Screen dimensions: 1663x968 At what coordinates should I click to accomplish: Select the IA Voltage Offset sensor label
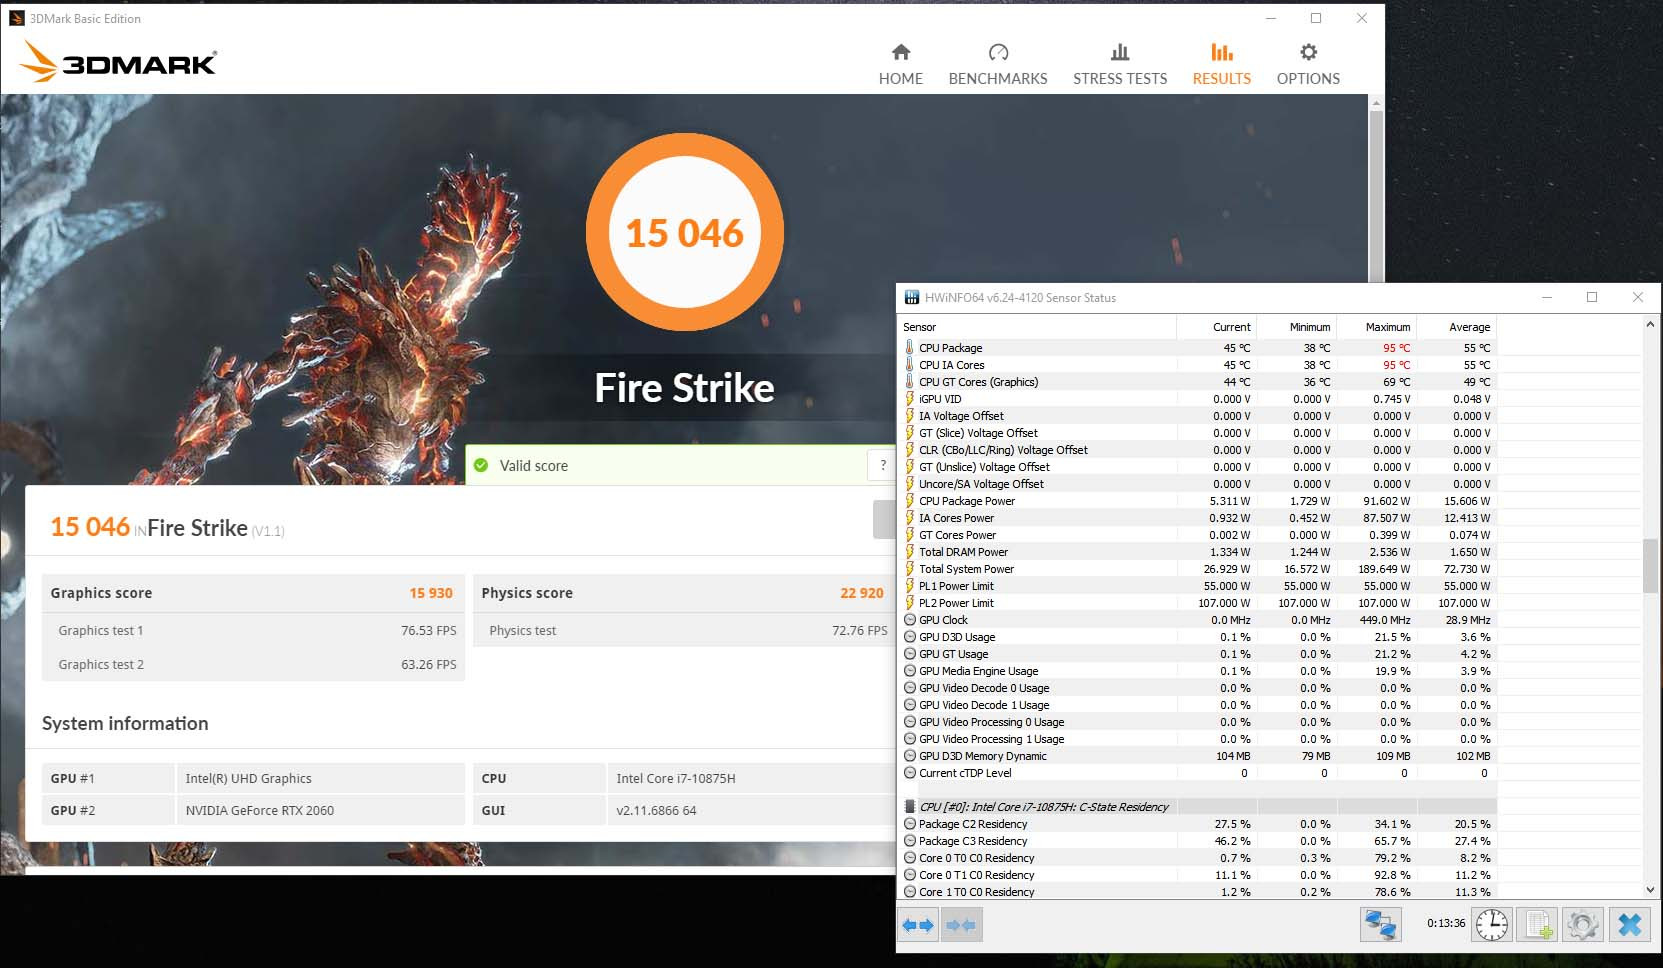[962, 415]
